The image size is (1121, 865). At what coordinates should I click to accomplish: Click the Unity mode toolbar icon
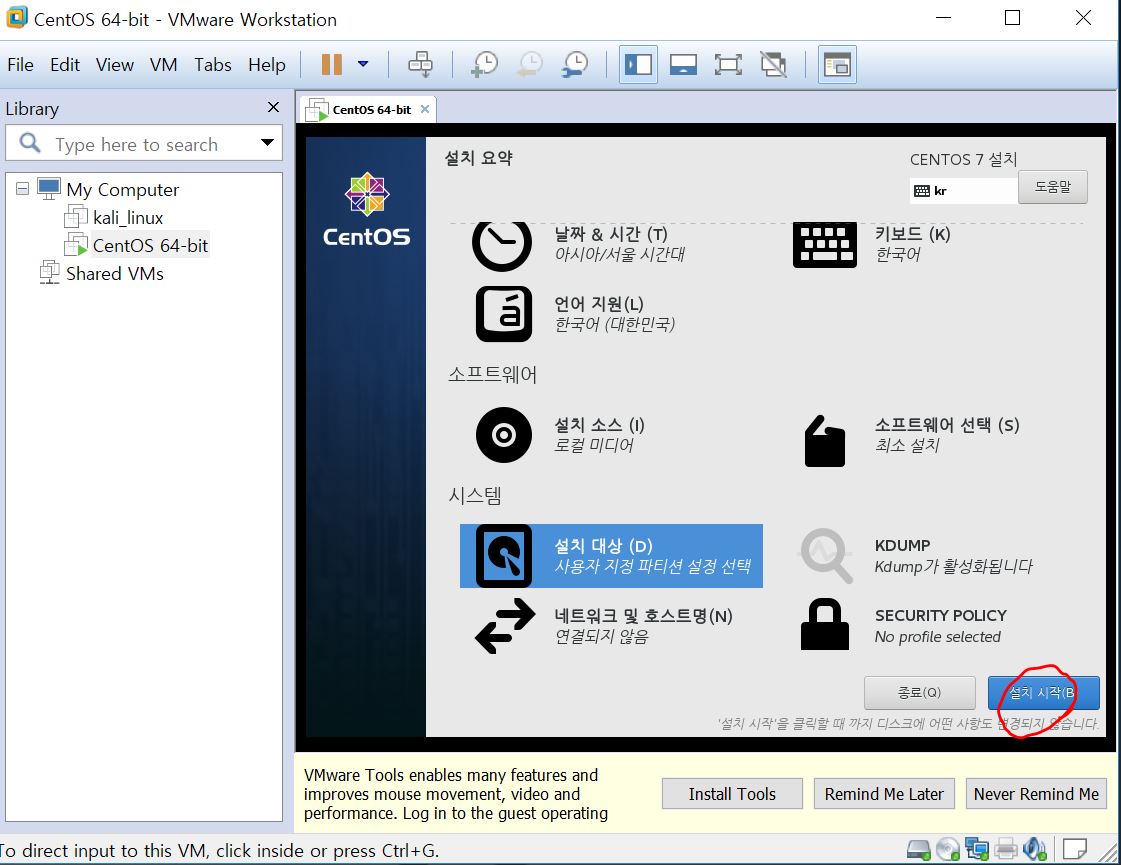pyautogui.click(x=773, y=65)
